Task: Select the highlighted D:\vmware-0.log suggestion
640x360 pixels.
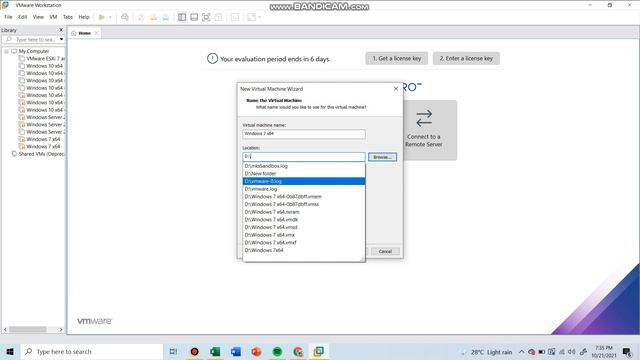Action: (304, 181)
